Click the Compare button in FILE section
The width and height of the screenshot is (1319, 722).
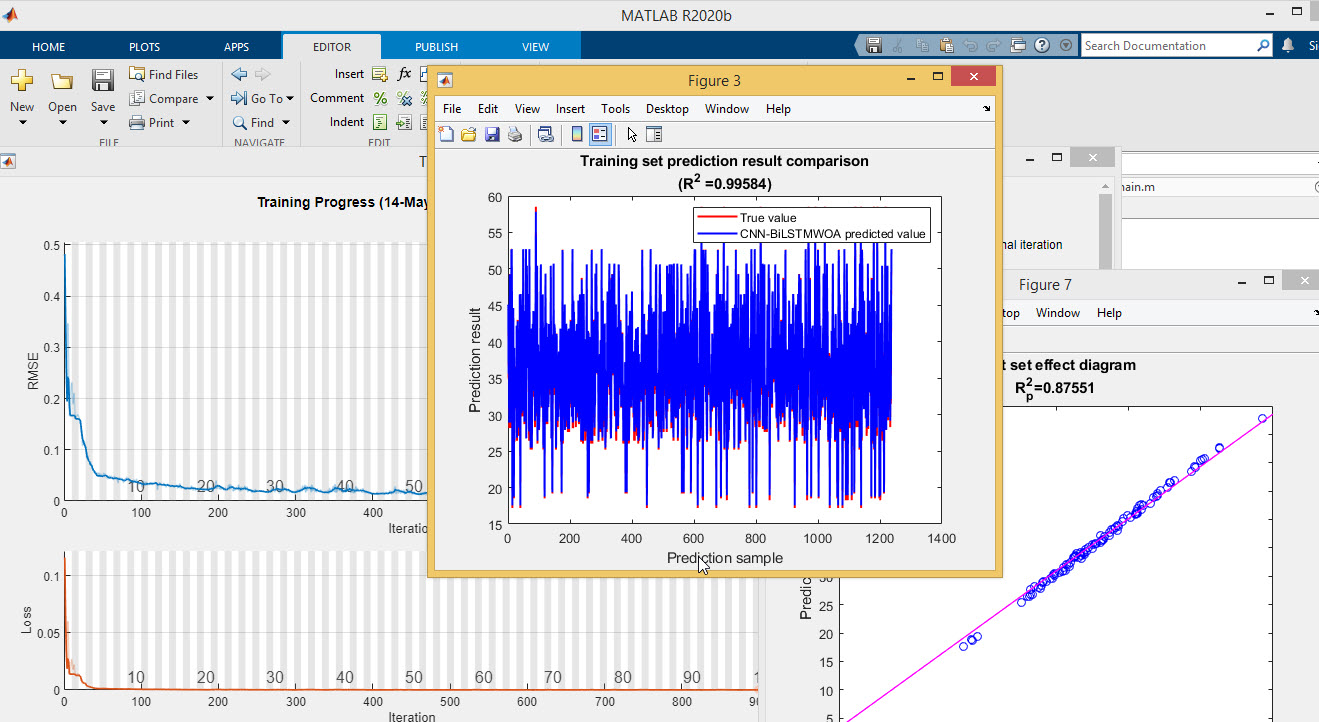point(164,98)
